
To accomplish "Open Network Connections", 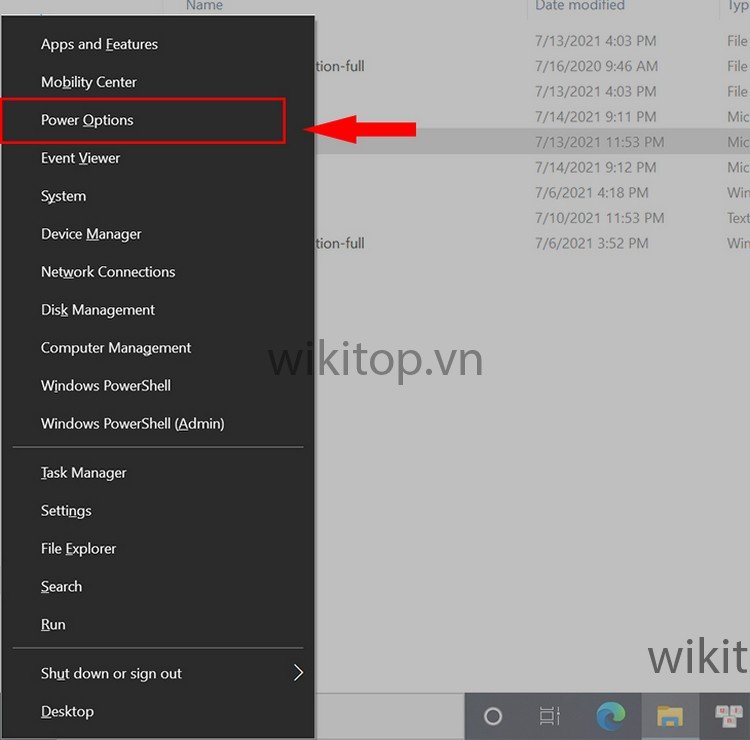I will coord(108,272).
